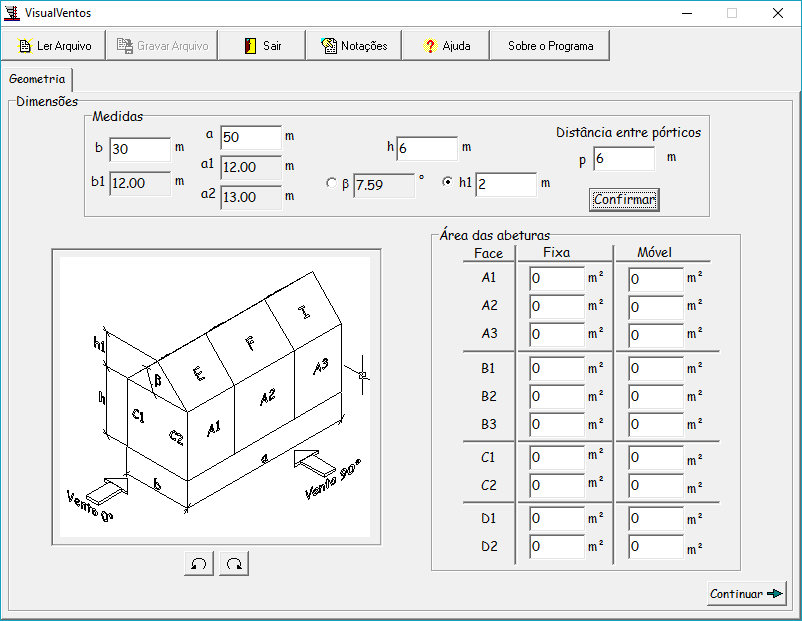Viewport: 802px width, 621px height.
Task: Click the Ler Arquivo toolbar button
Action: point(53,46)
